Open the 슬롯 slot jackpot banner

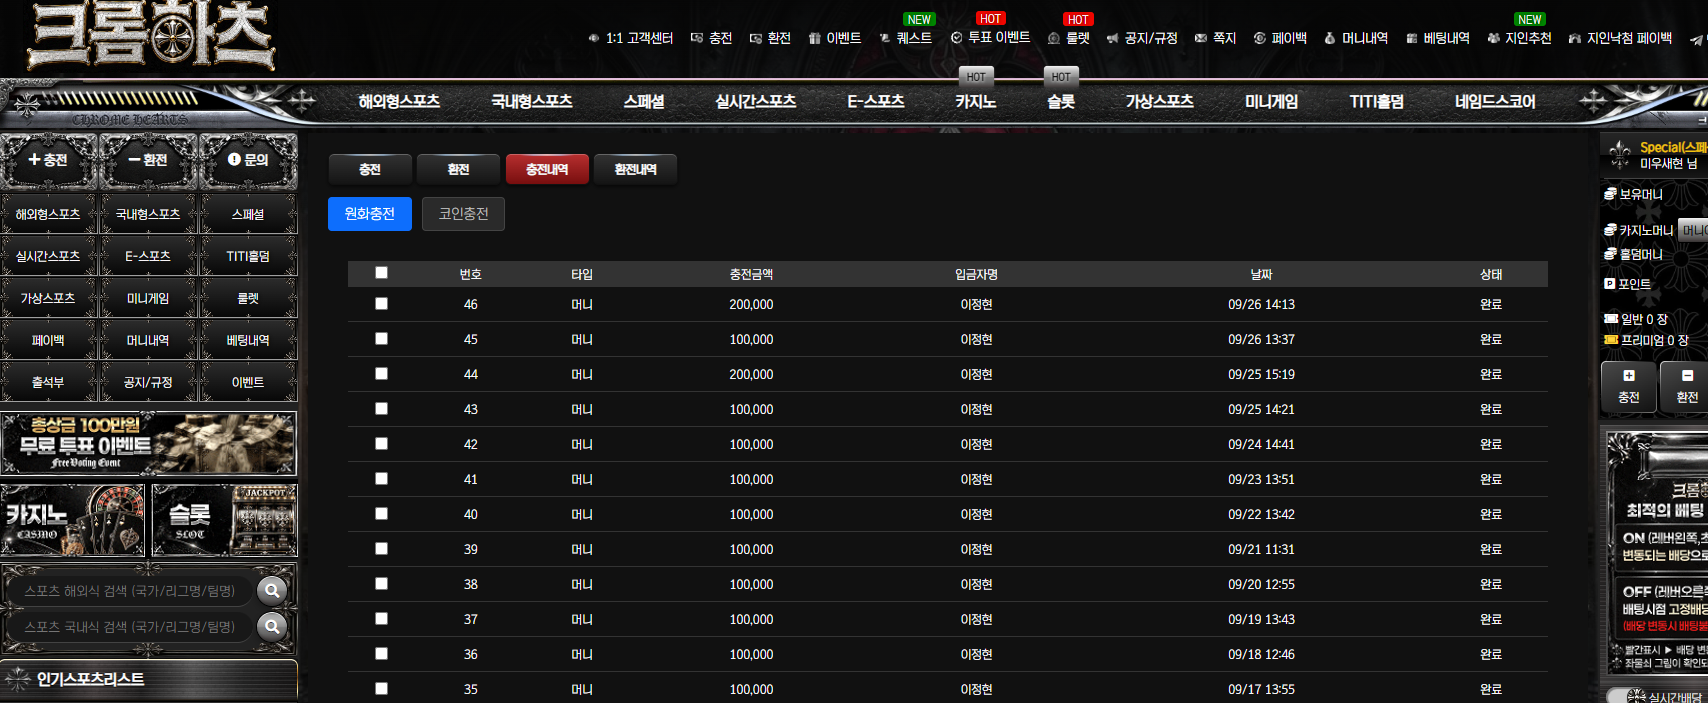225,520
